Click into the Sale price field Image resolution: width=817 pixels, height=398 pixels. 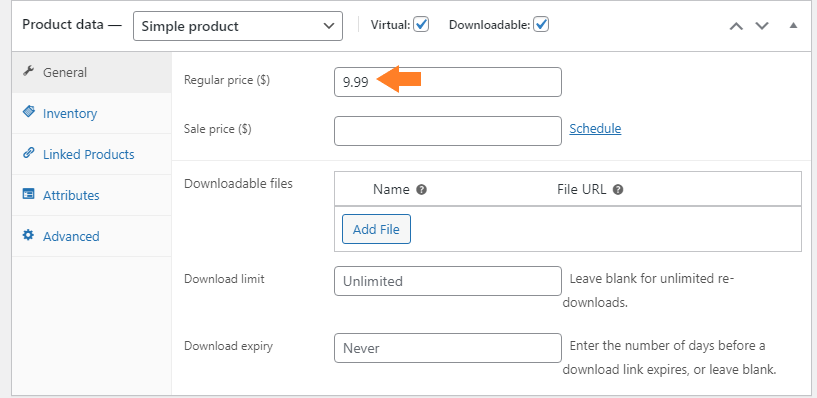click(448, 131)
